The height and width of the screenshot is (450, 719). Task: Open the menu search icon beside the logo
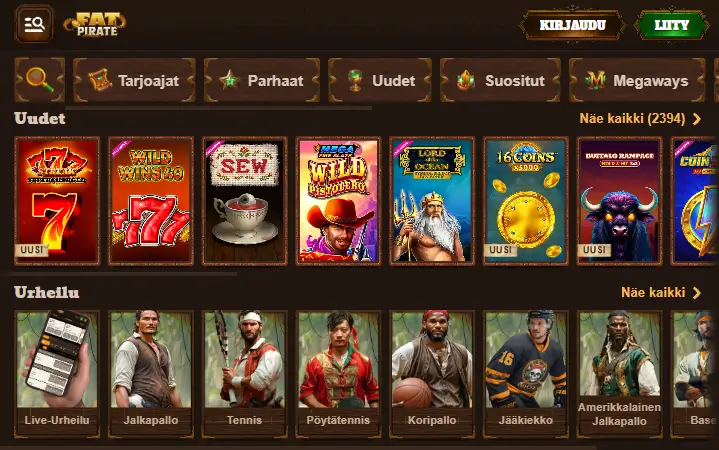click(34, 24)
